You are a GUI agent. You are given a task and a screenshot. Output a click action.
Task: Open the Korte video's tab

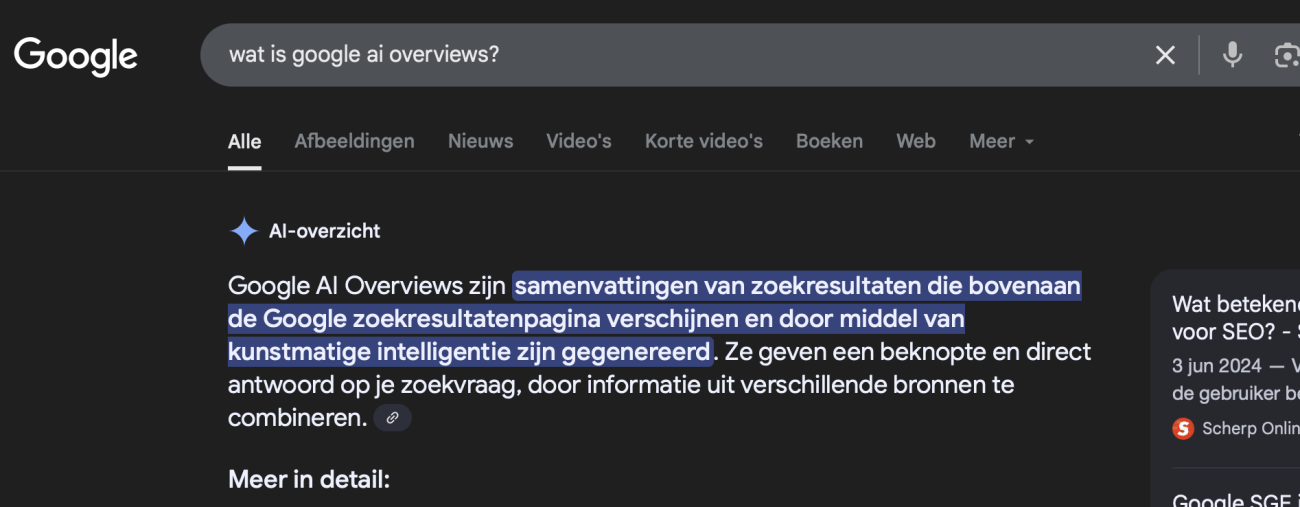click(x=703, y=141)
